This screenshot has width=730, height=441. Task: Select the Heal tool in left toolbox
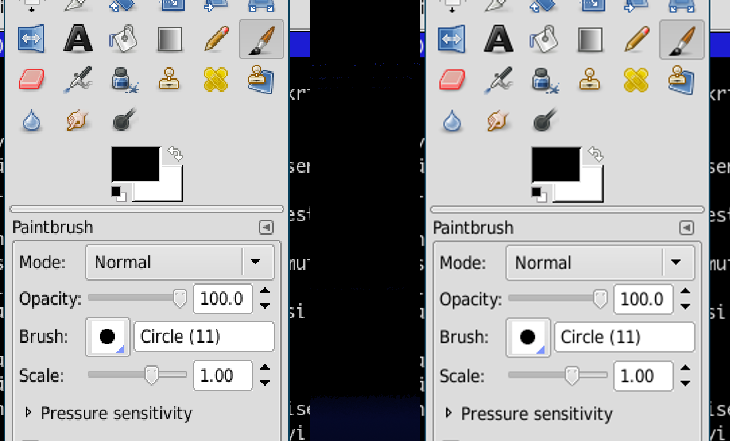click(216, 79)
